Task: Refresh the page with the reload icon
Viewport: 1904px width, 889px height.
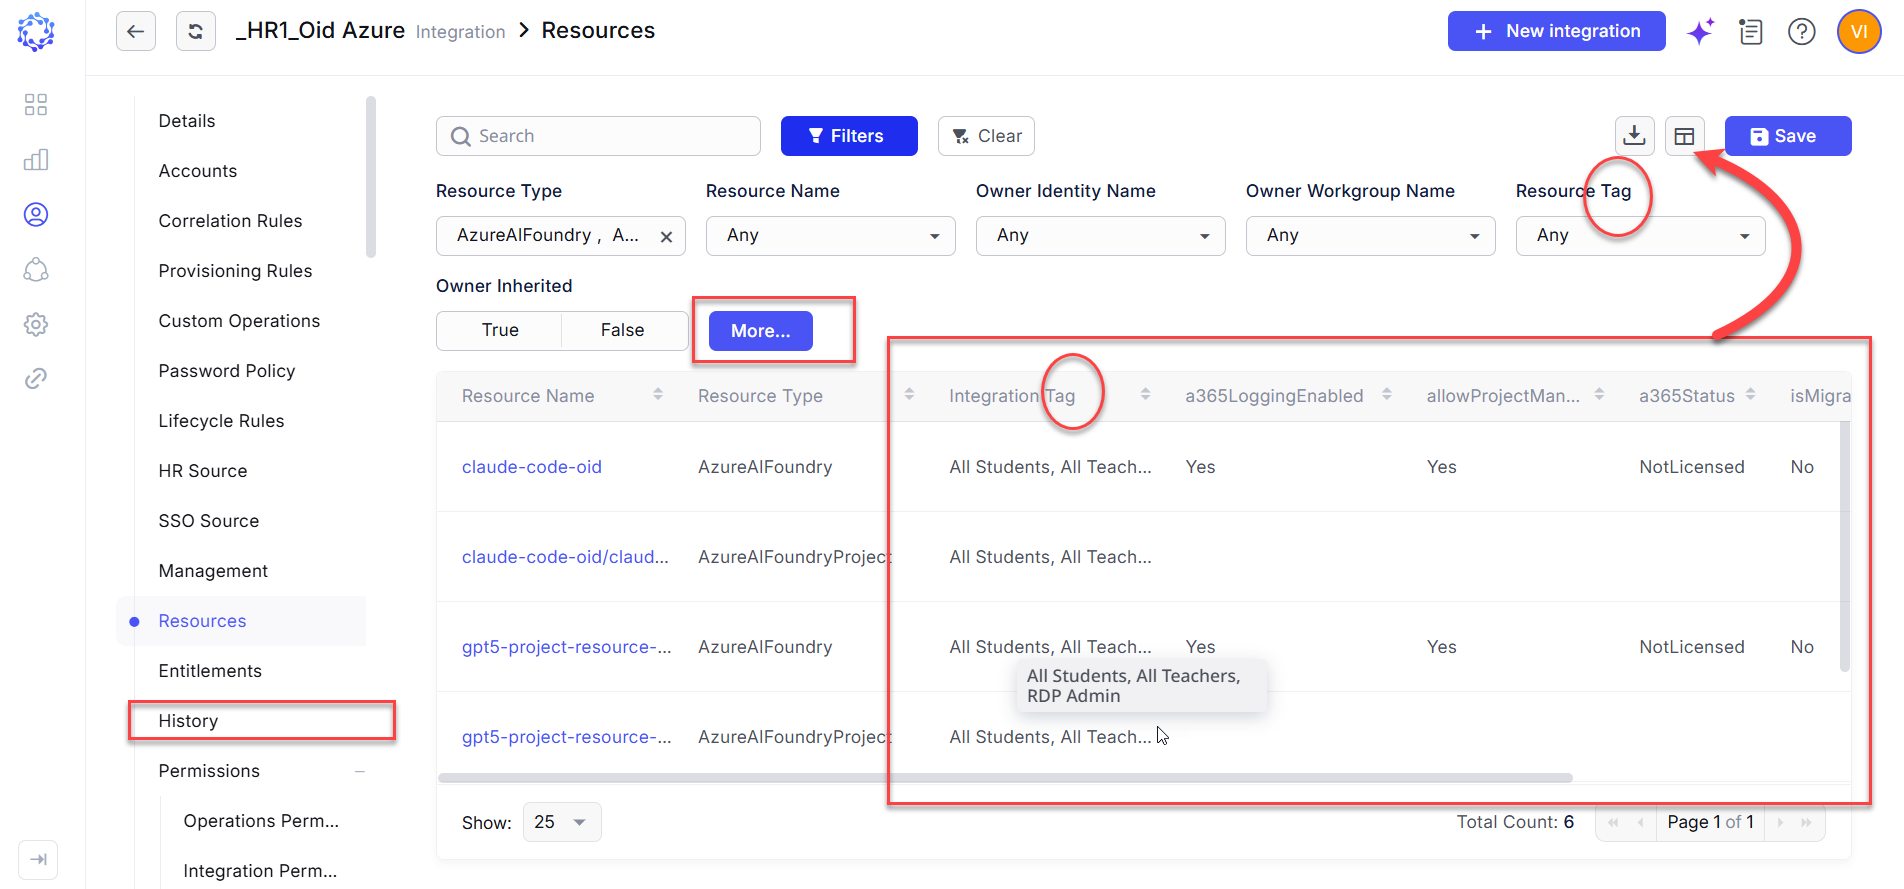Action: tap(196, 31)
